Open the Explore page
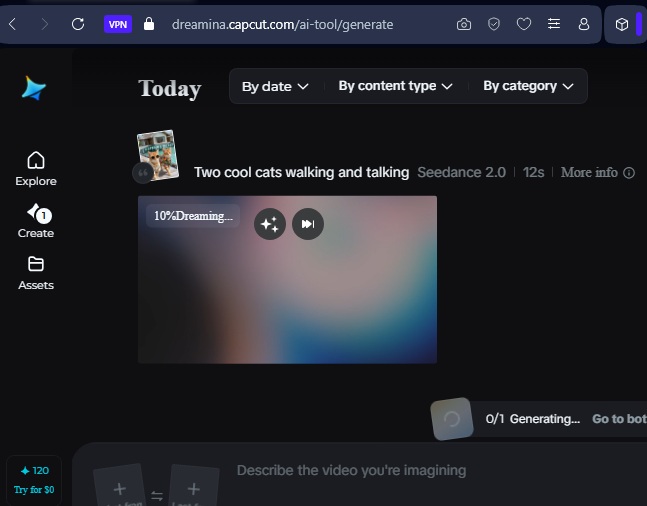Image resolution: width=647 pixels, height=506 pixels. tap(36, 168)
